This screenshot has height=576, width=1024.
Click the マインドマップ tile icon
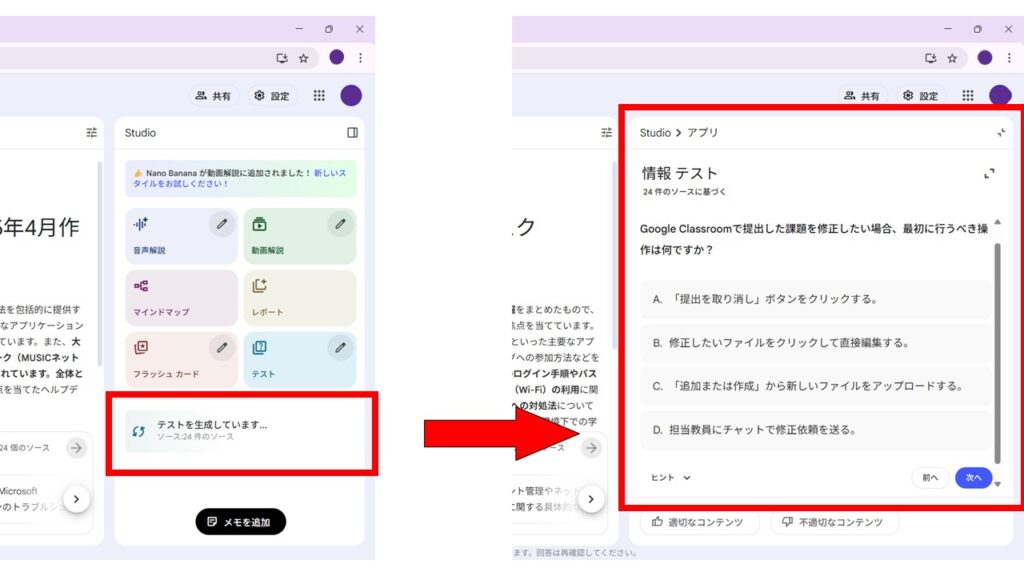pyautogui.click(x=141, y=287)
